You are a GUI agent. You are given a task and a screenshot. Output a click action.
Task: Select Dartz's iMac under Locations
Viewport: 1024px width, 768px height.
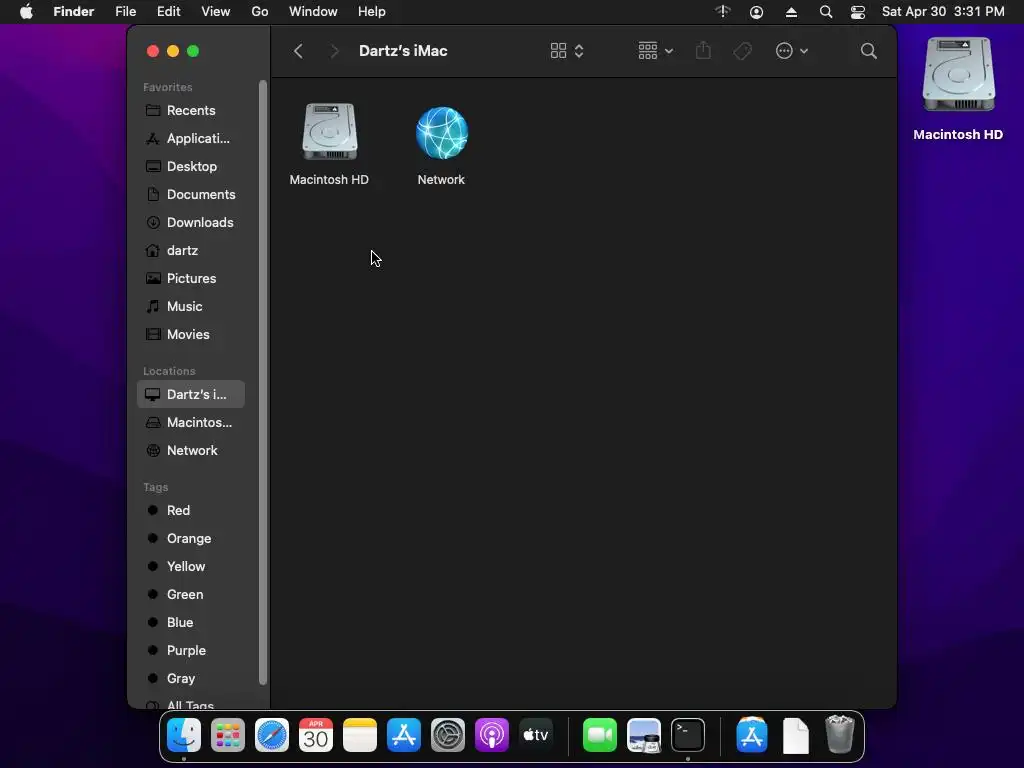(x=191, y=394)
